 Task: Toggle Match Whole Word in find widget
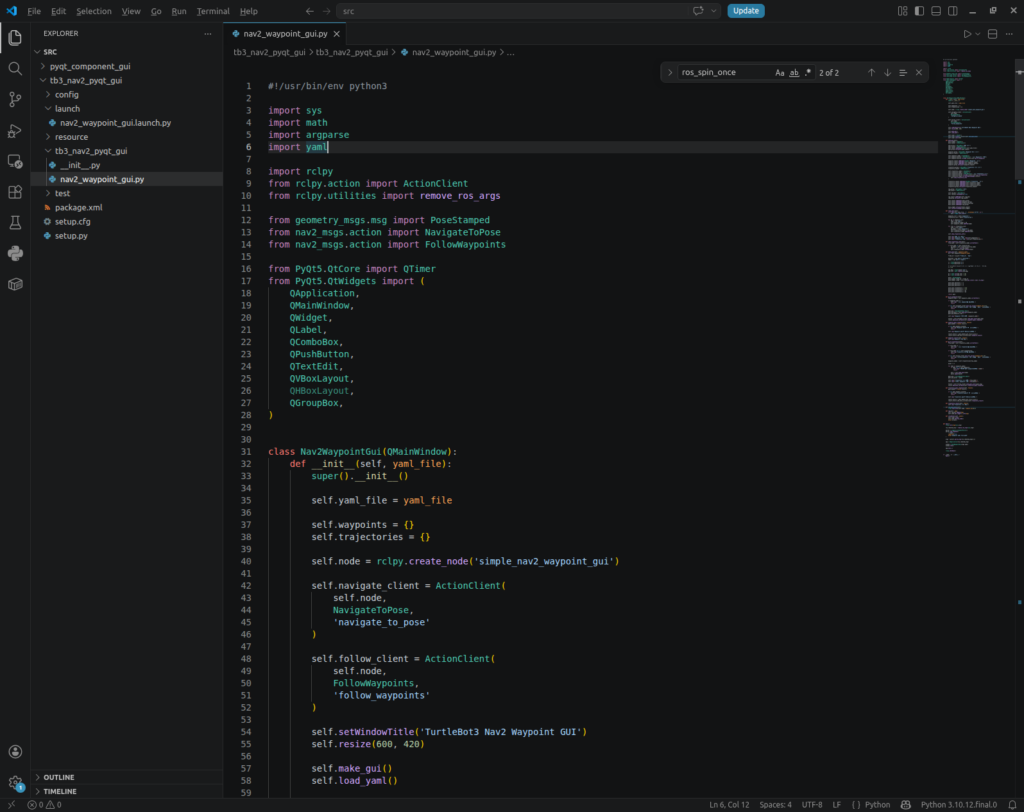point(794,73)
